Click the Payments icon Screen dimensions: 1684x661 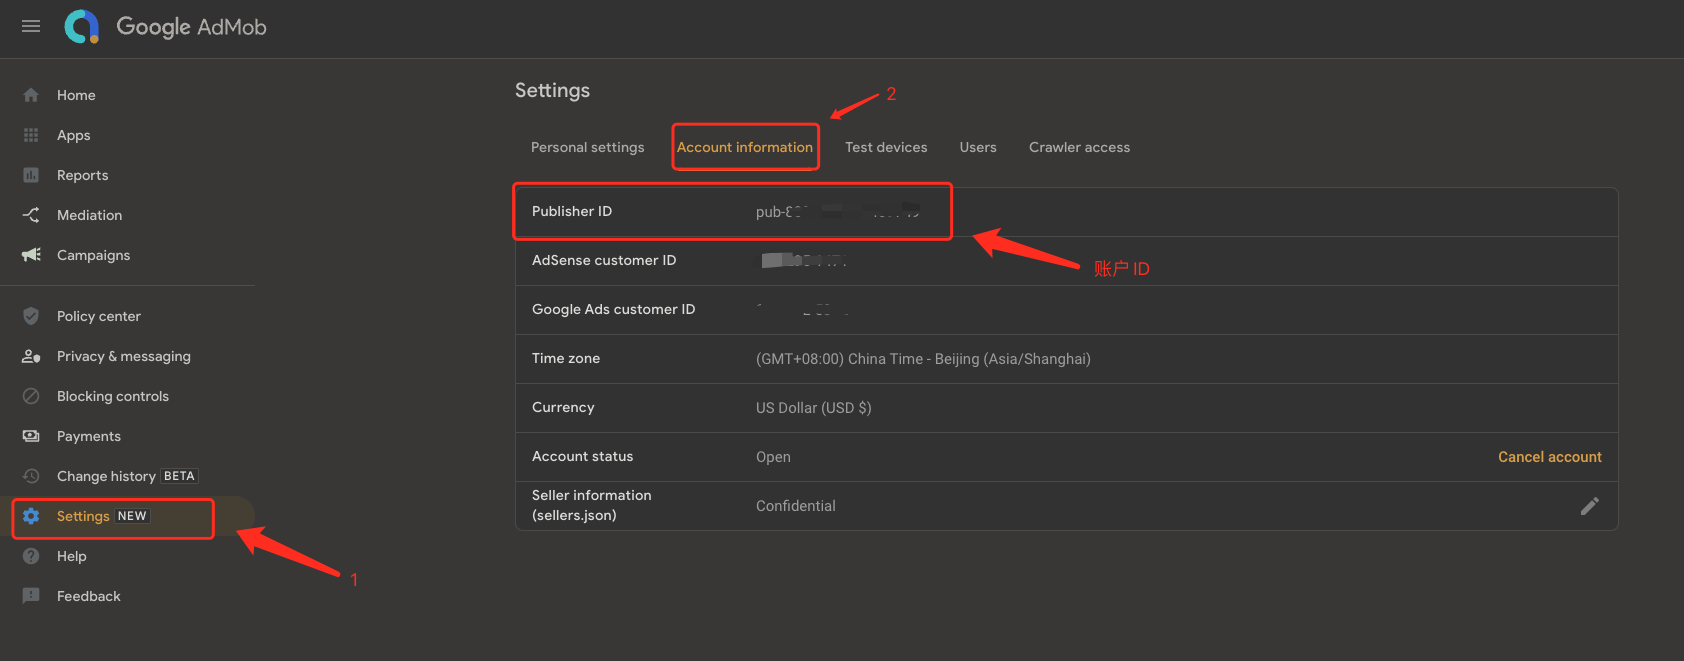31,436
